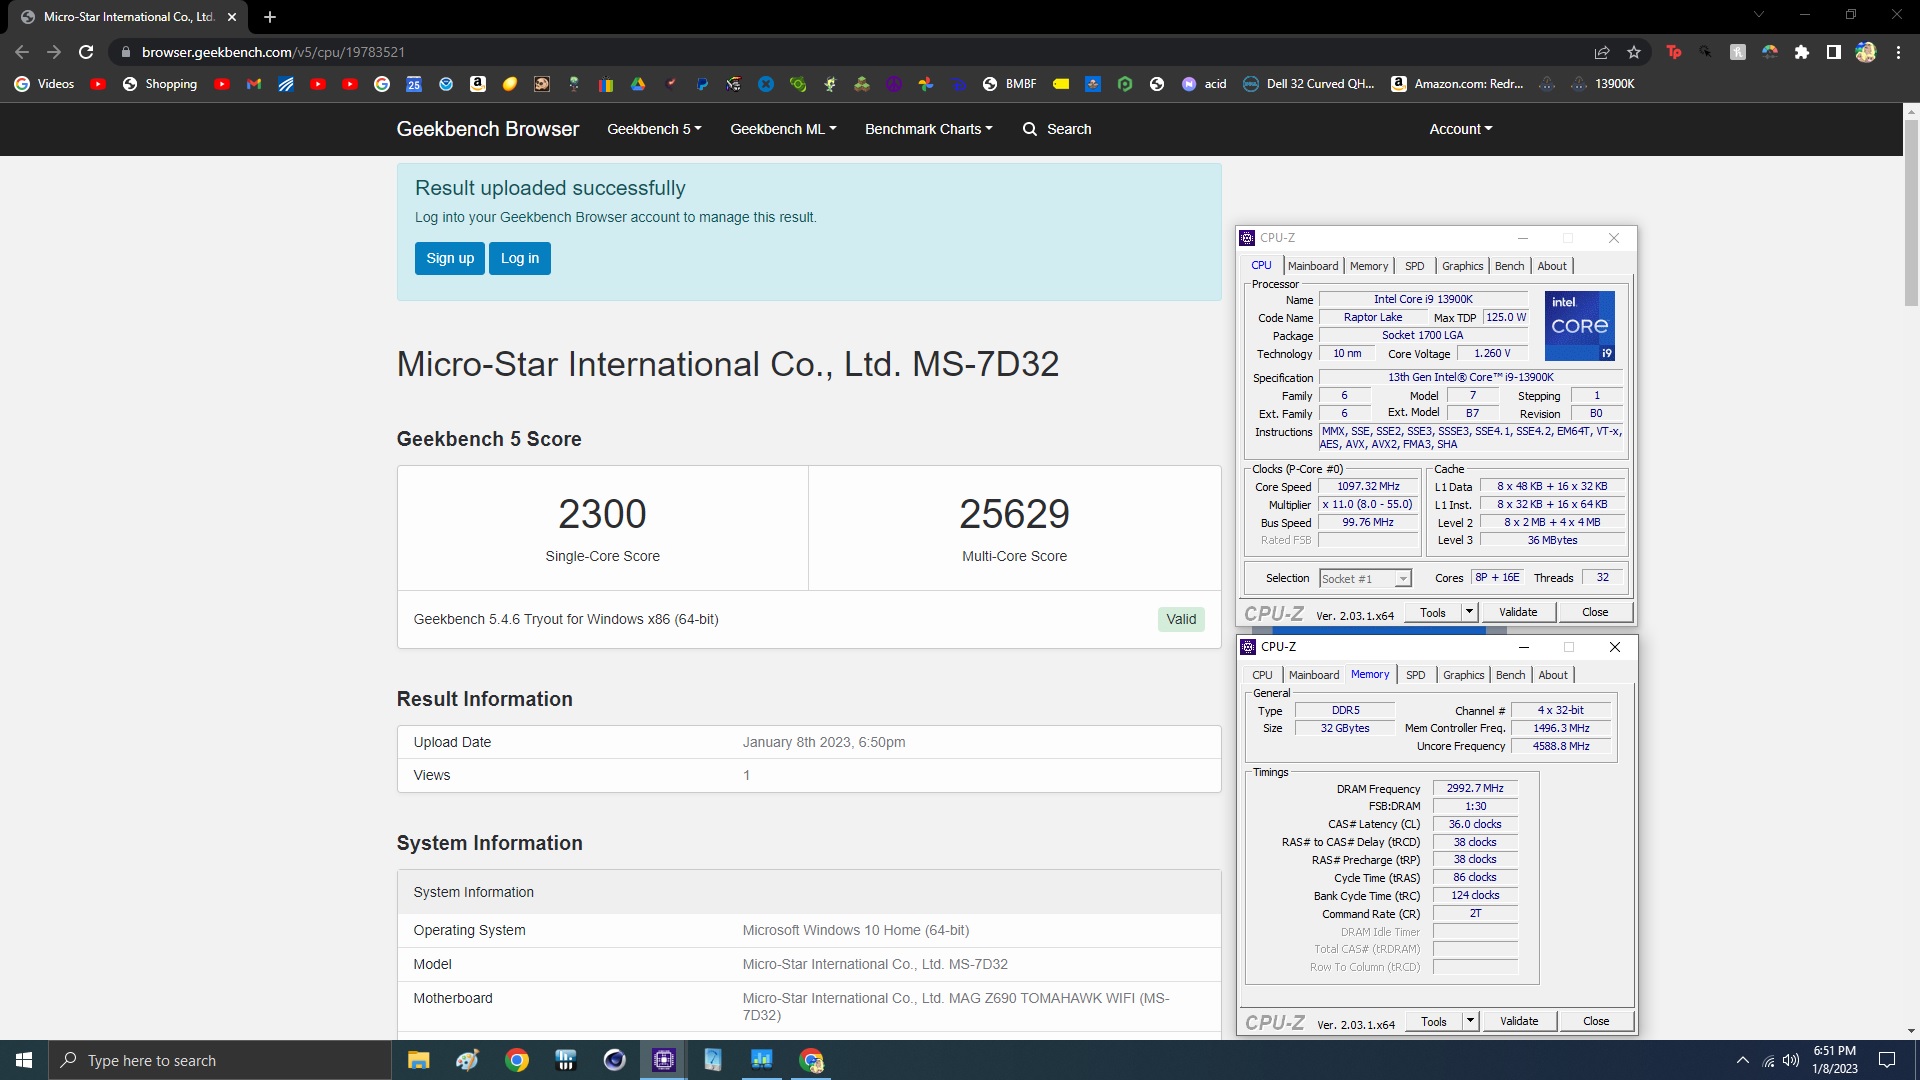Click Validate in the upper CPU-Z window
Screen dimensions: 1920x1080
(x=1517, y=612)
